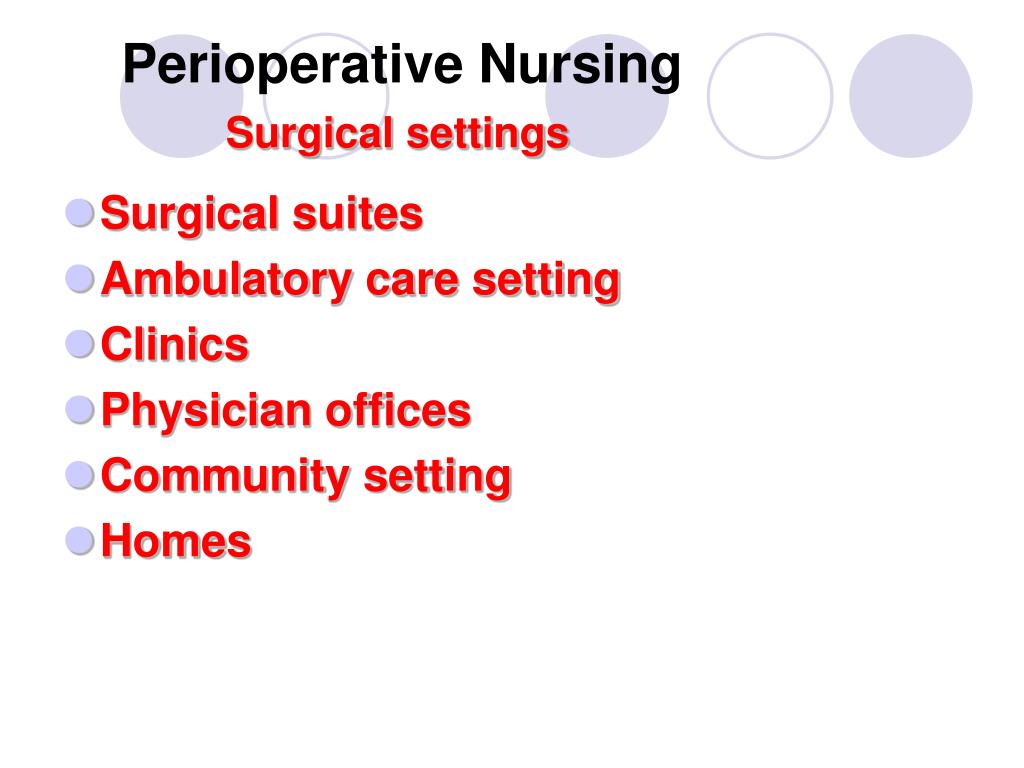Select the Physician offices line
The image size is (1024, 768).
point(286,411)
